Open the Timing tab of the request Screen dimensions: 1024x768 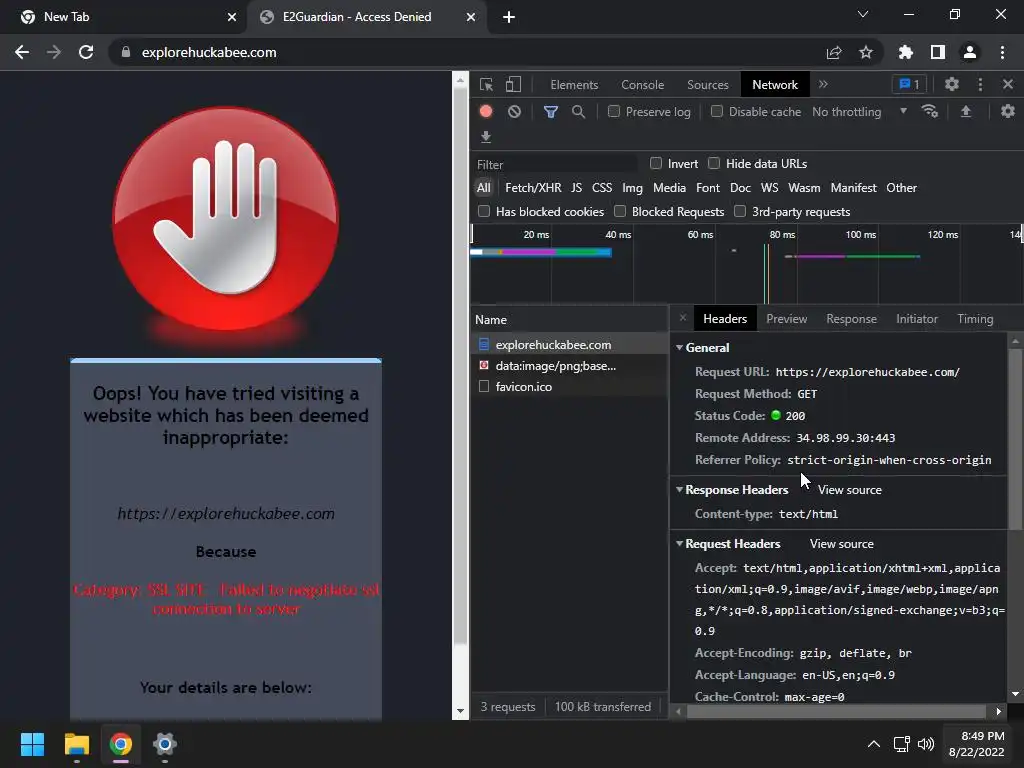pos(975,319)
